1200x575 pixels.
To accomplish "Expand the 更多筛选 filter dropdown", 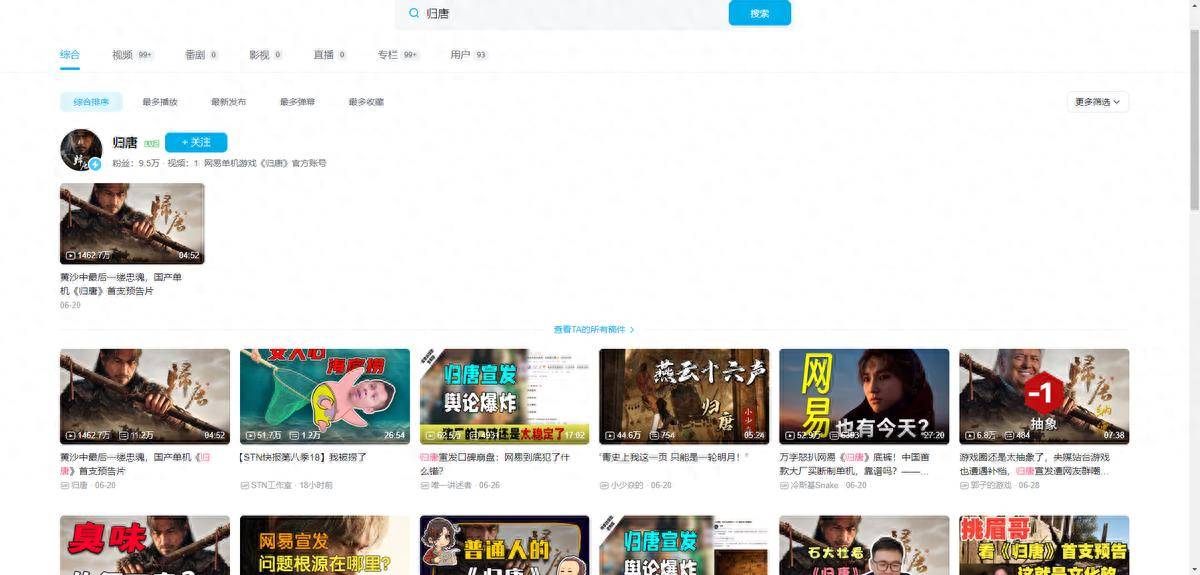I will [x=1098, y=102].
